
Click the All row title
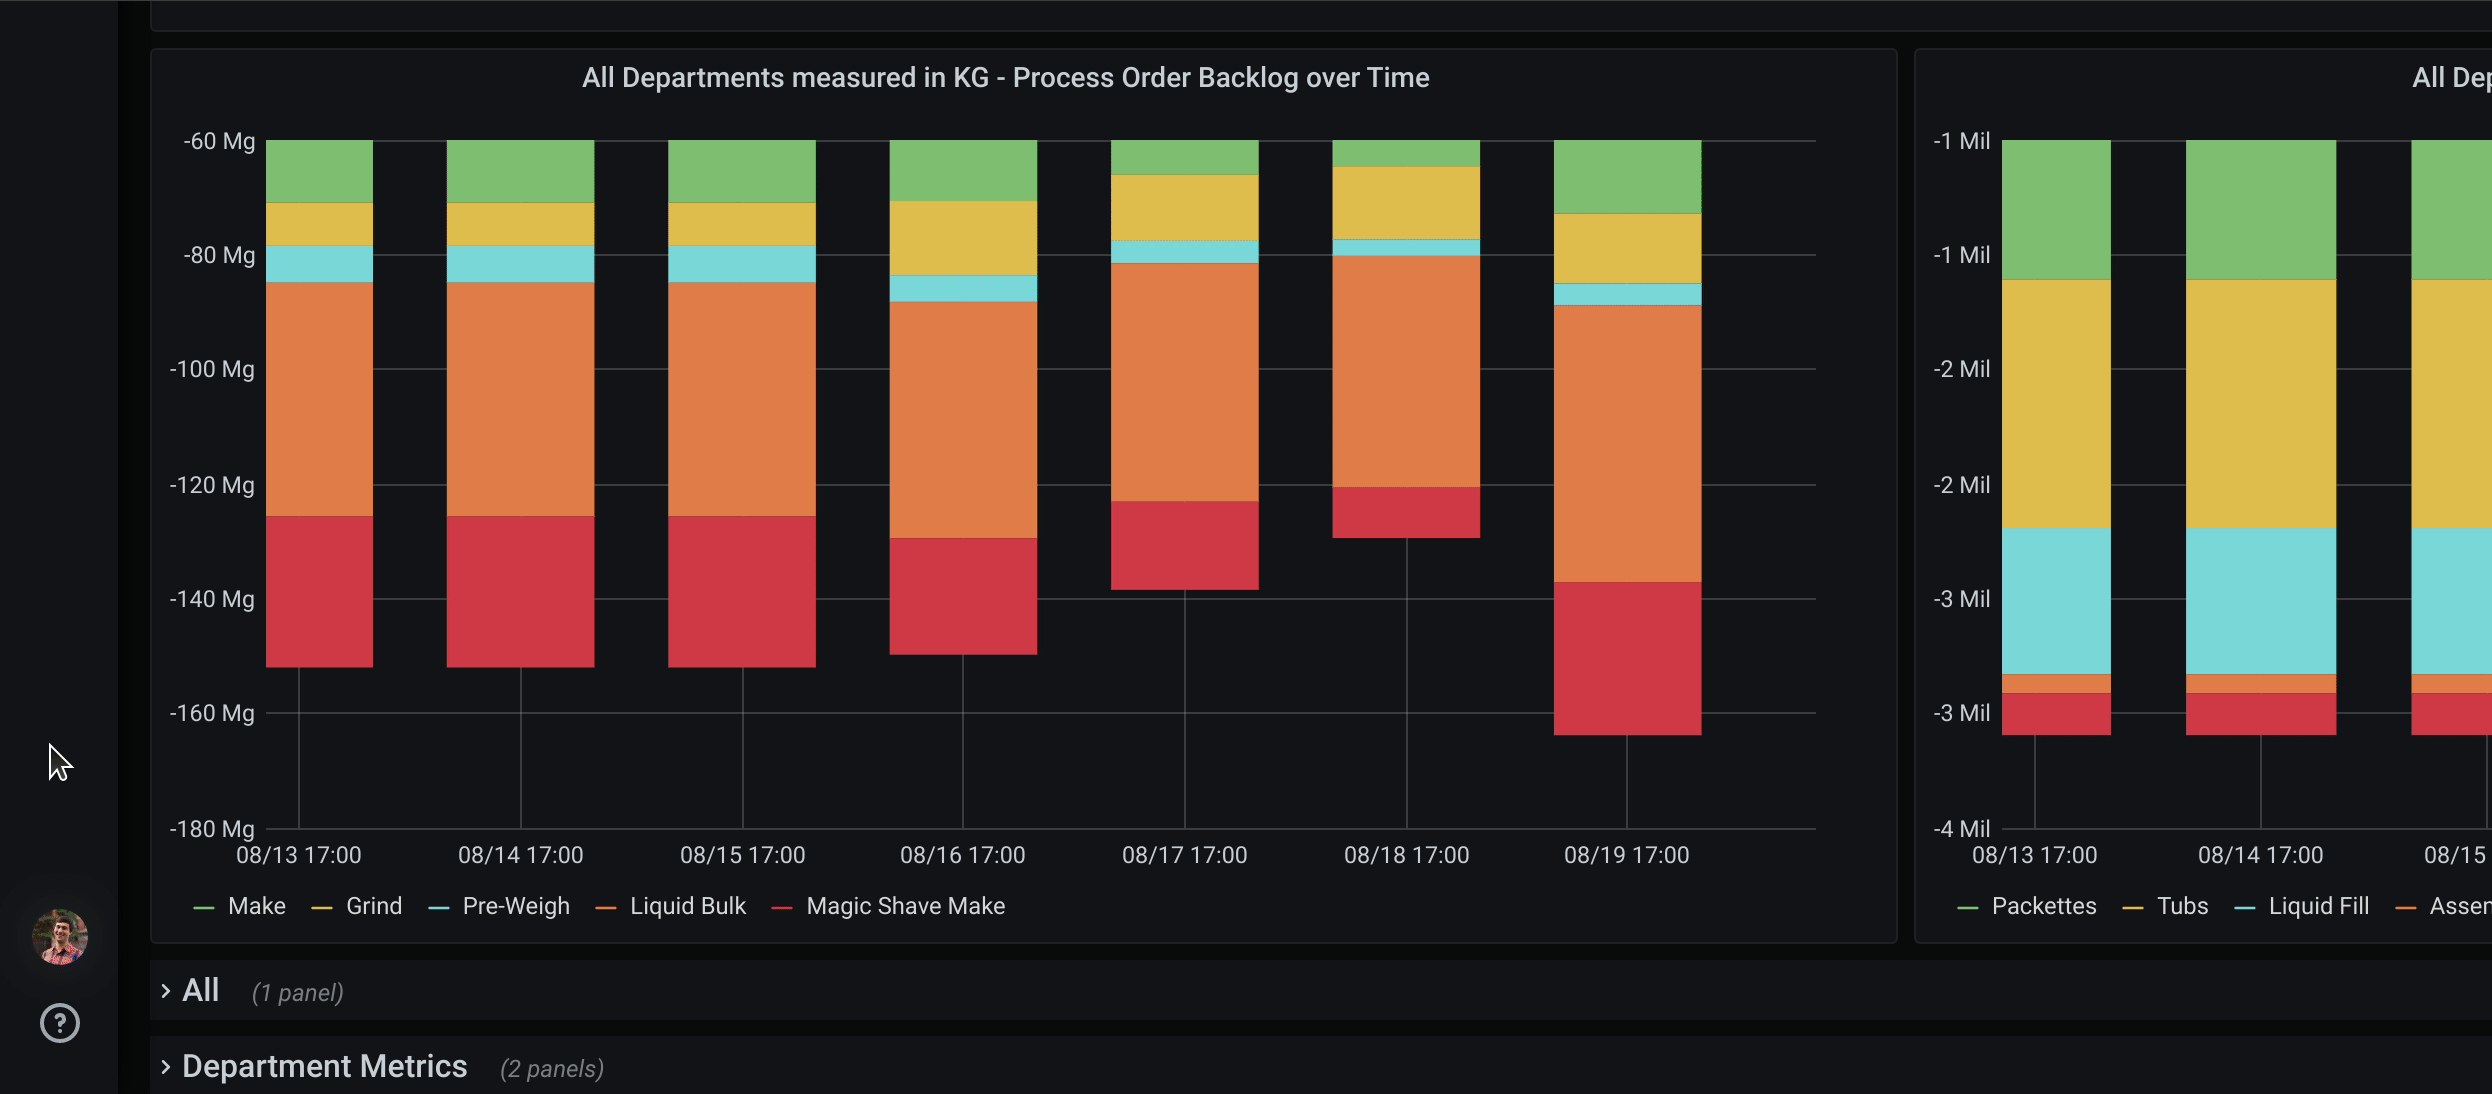click(199, 990)
